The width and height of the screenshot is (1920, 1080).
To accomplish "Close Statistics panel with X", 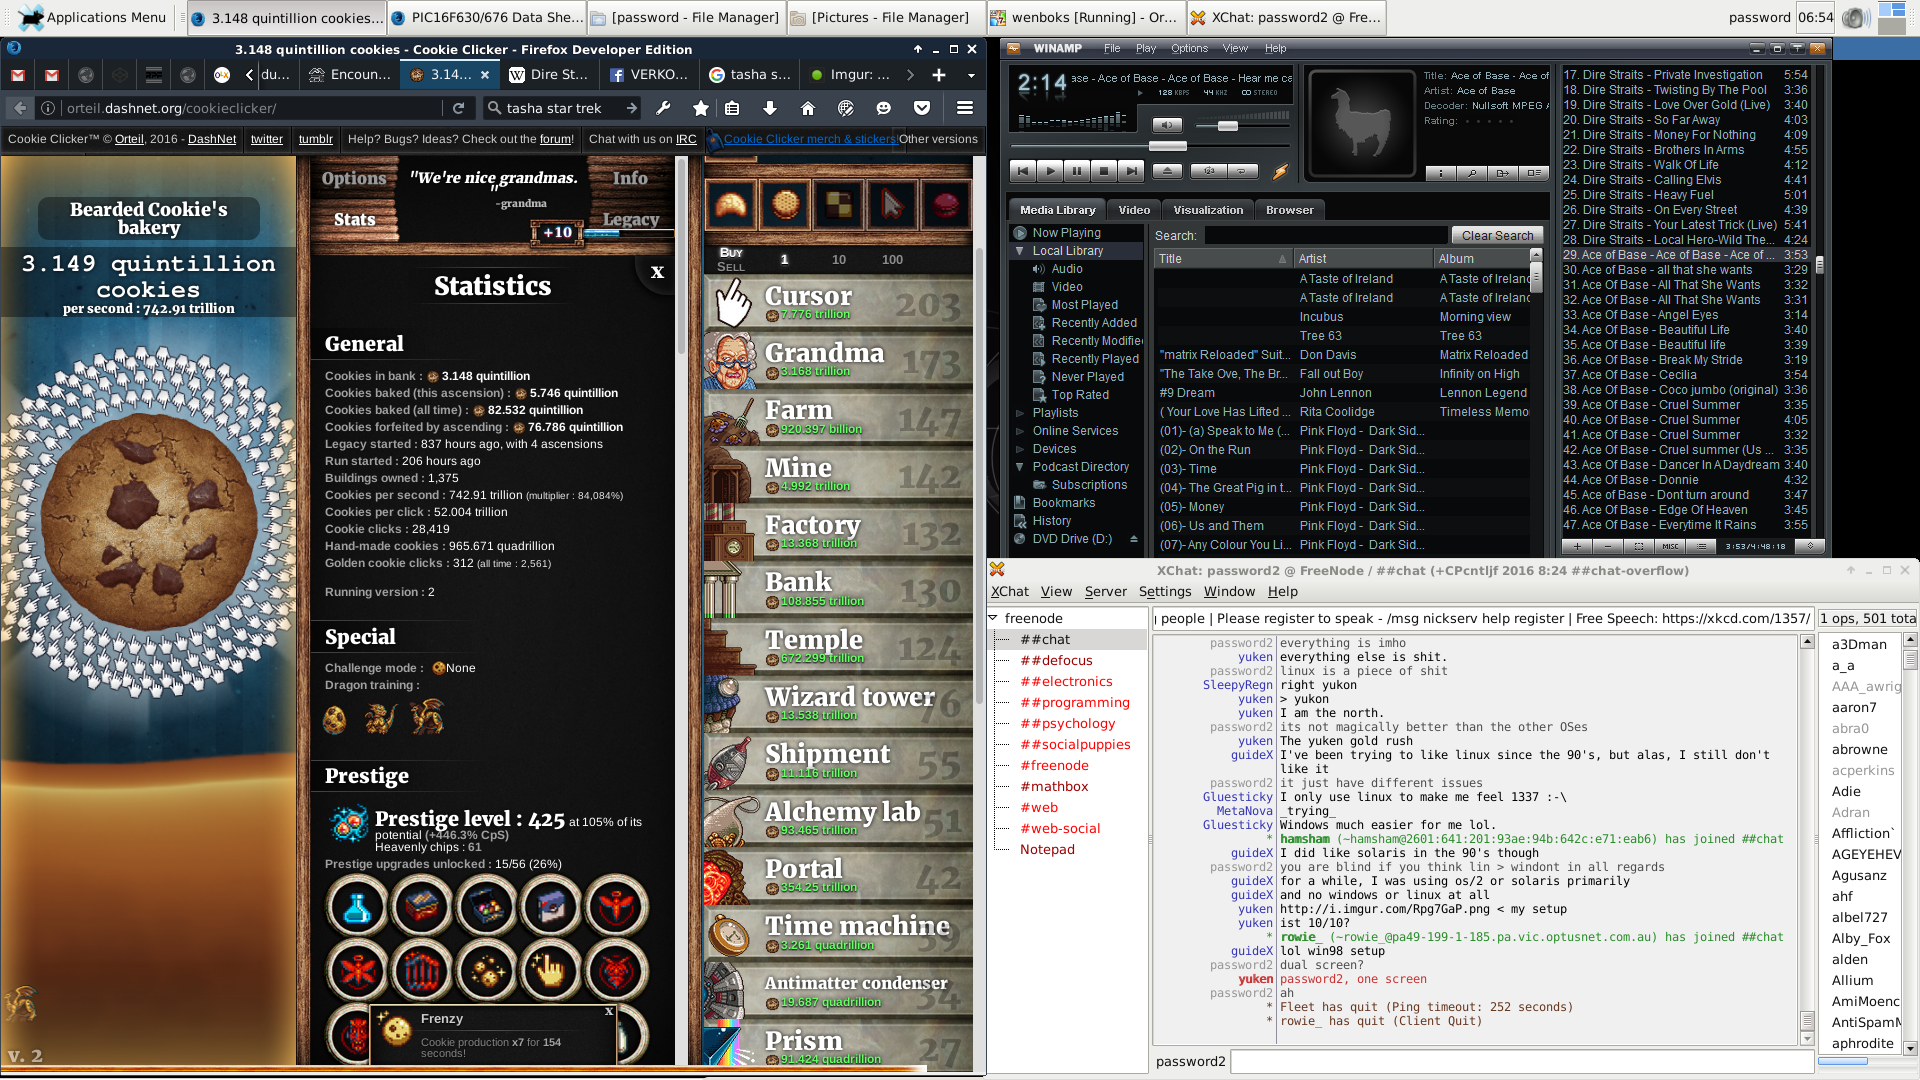I will 657,272.
